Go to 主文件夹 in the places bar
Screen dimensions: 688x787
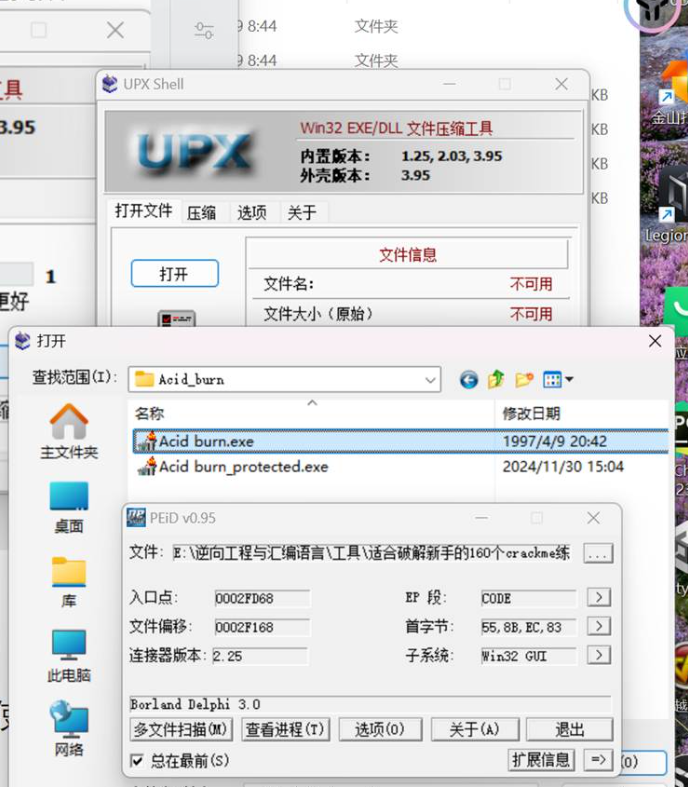(x=69, y=432)
